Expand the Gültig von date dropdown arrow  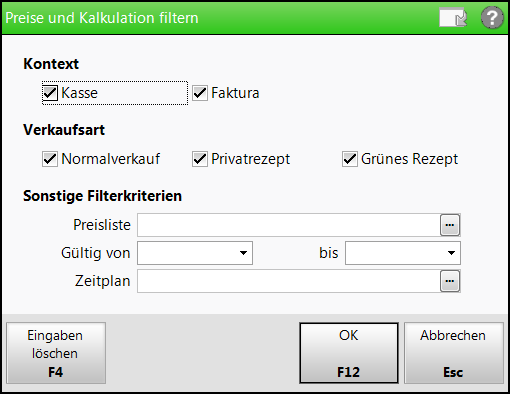click(243, 253)
